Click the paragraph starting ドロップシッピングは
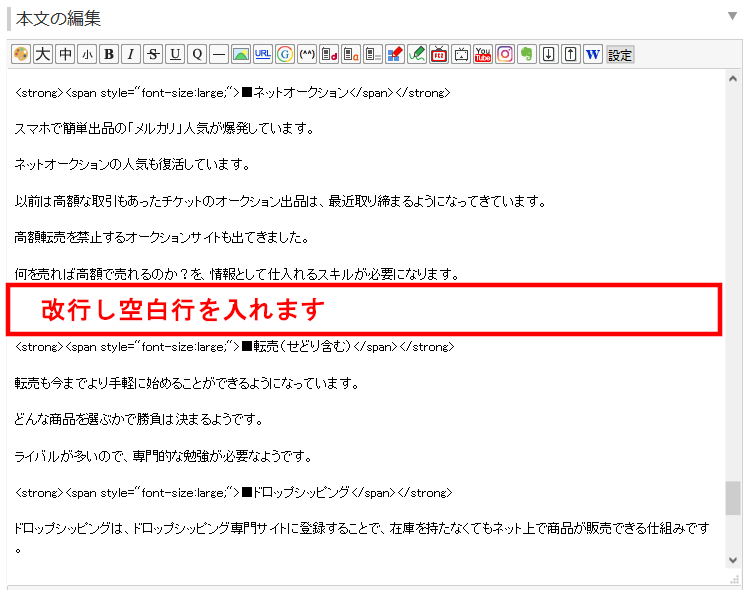This screenshot has height=590, width=746. (x=362, y=538)
